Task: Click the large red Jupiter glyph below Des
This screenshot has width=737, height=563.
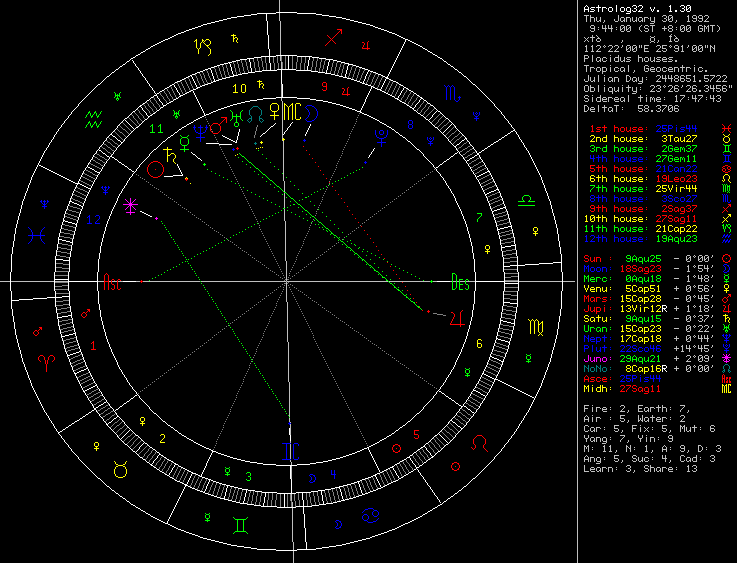Action: (x=457, y=319)
